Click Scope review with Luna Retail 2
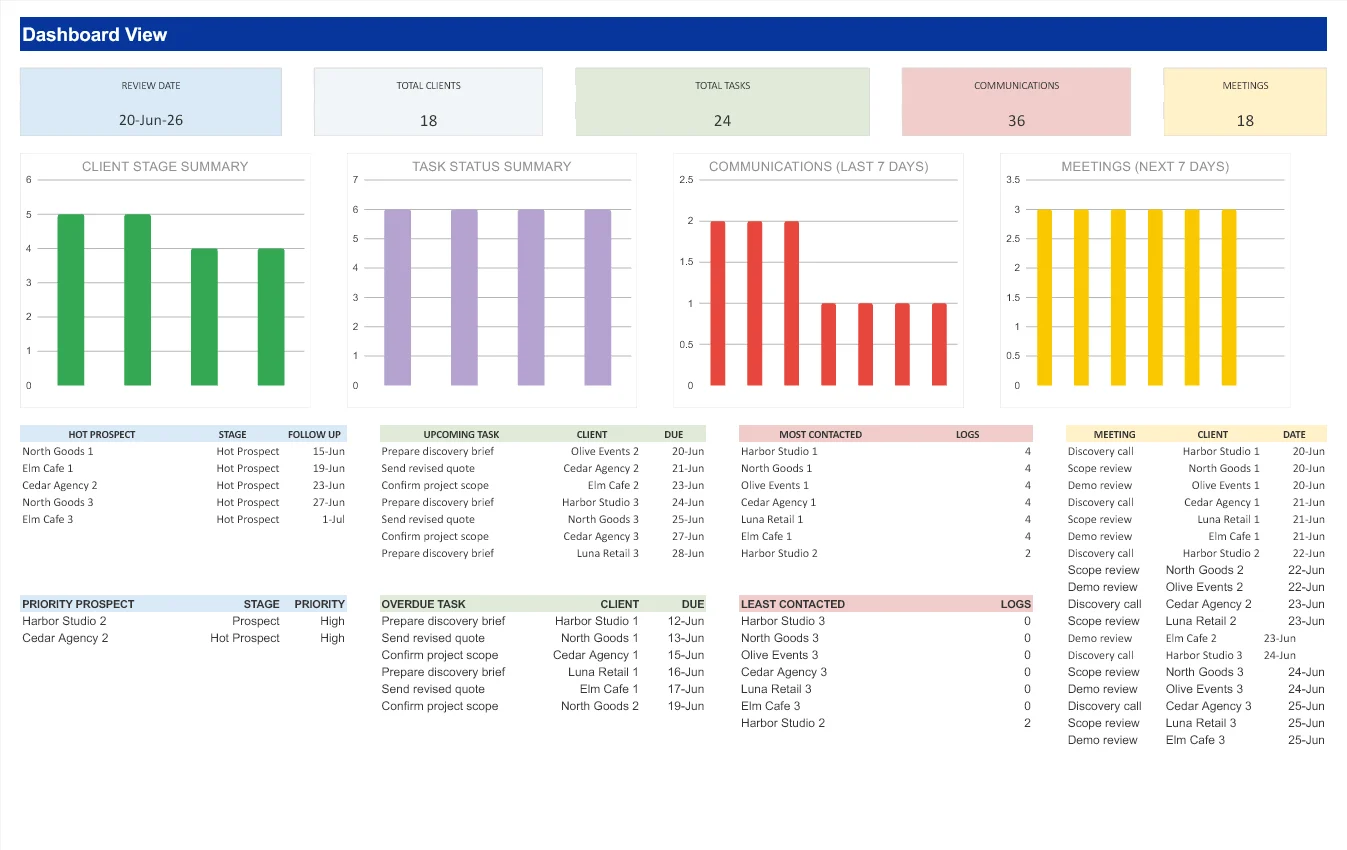The image size is (1347, 850). click(1104, 621)
